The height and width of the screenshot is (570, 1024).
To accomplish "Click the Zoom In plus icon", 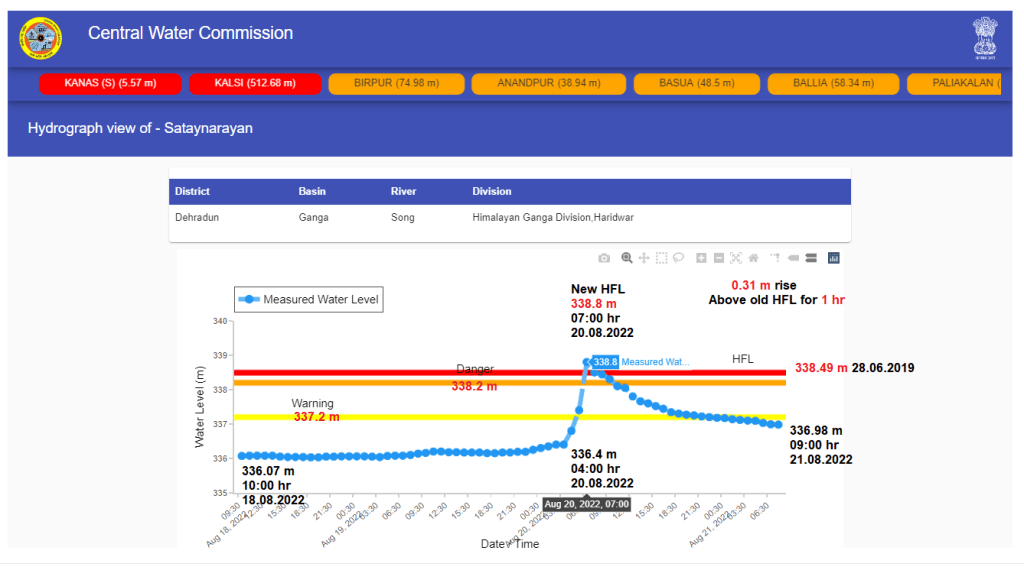I will [701, 258].
